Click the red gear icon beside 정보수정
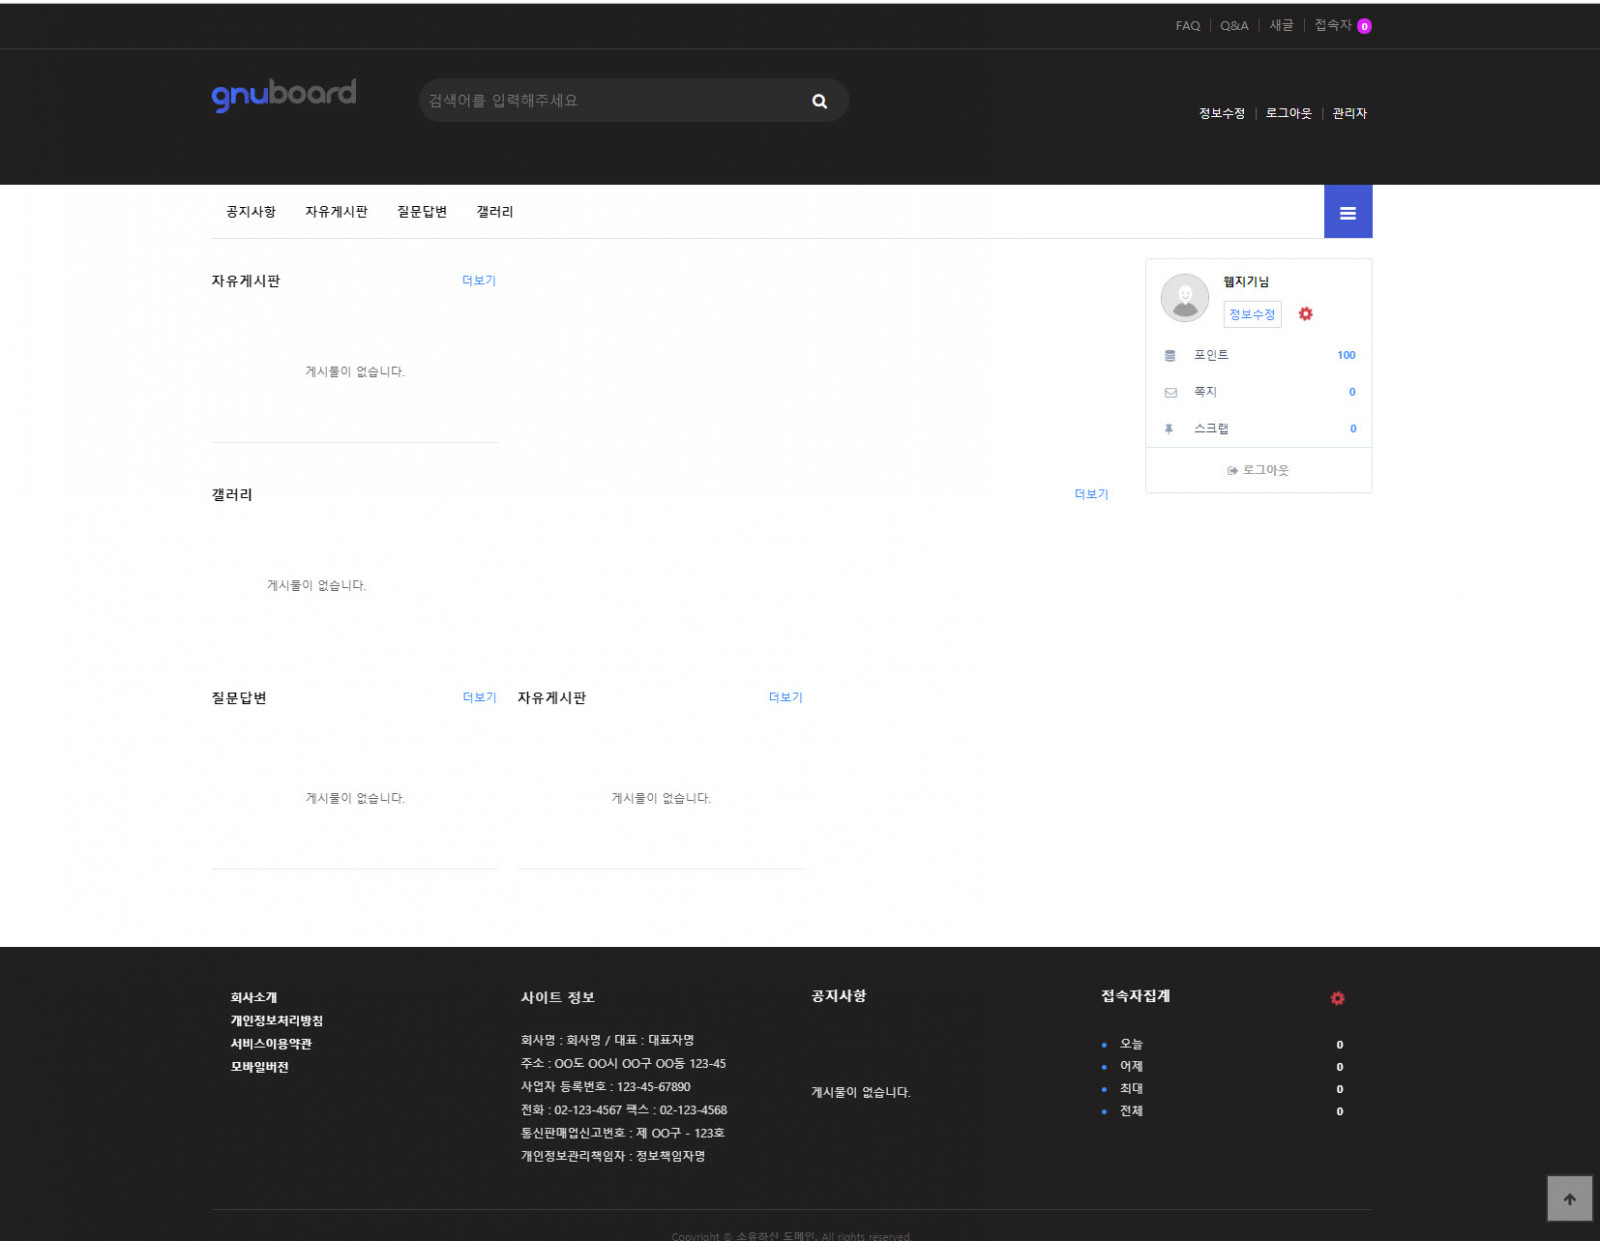Viewport: 1600px width, 1241px height. tap(1305, 314)
